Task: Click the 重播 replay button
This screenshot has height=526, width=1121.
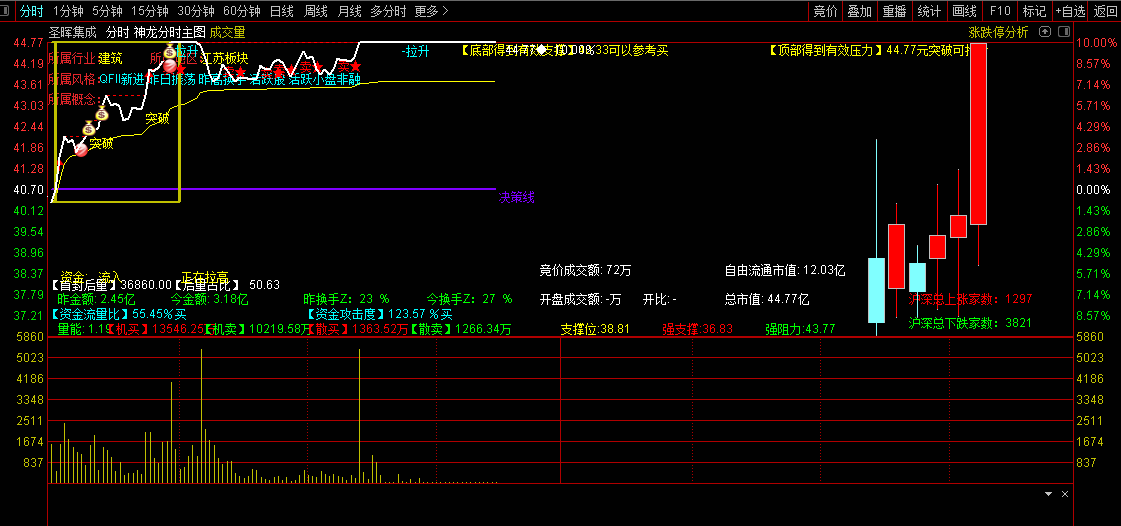Action: click(x=894, y=11)
